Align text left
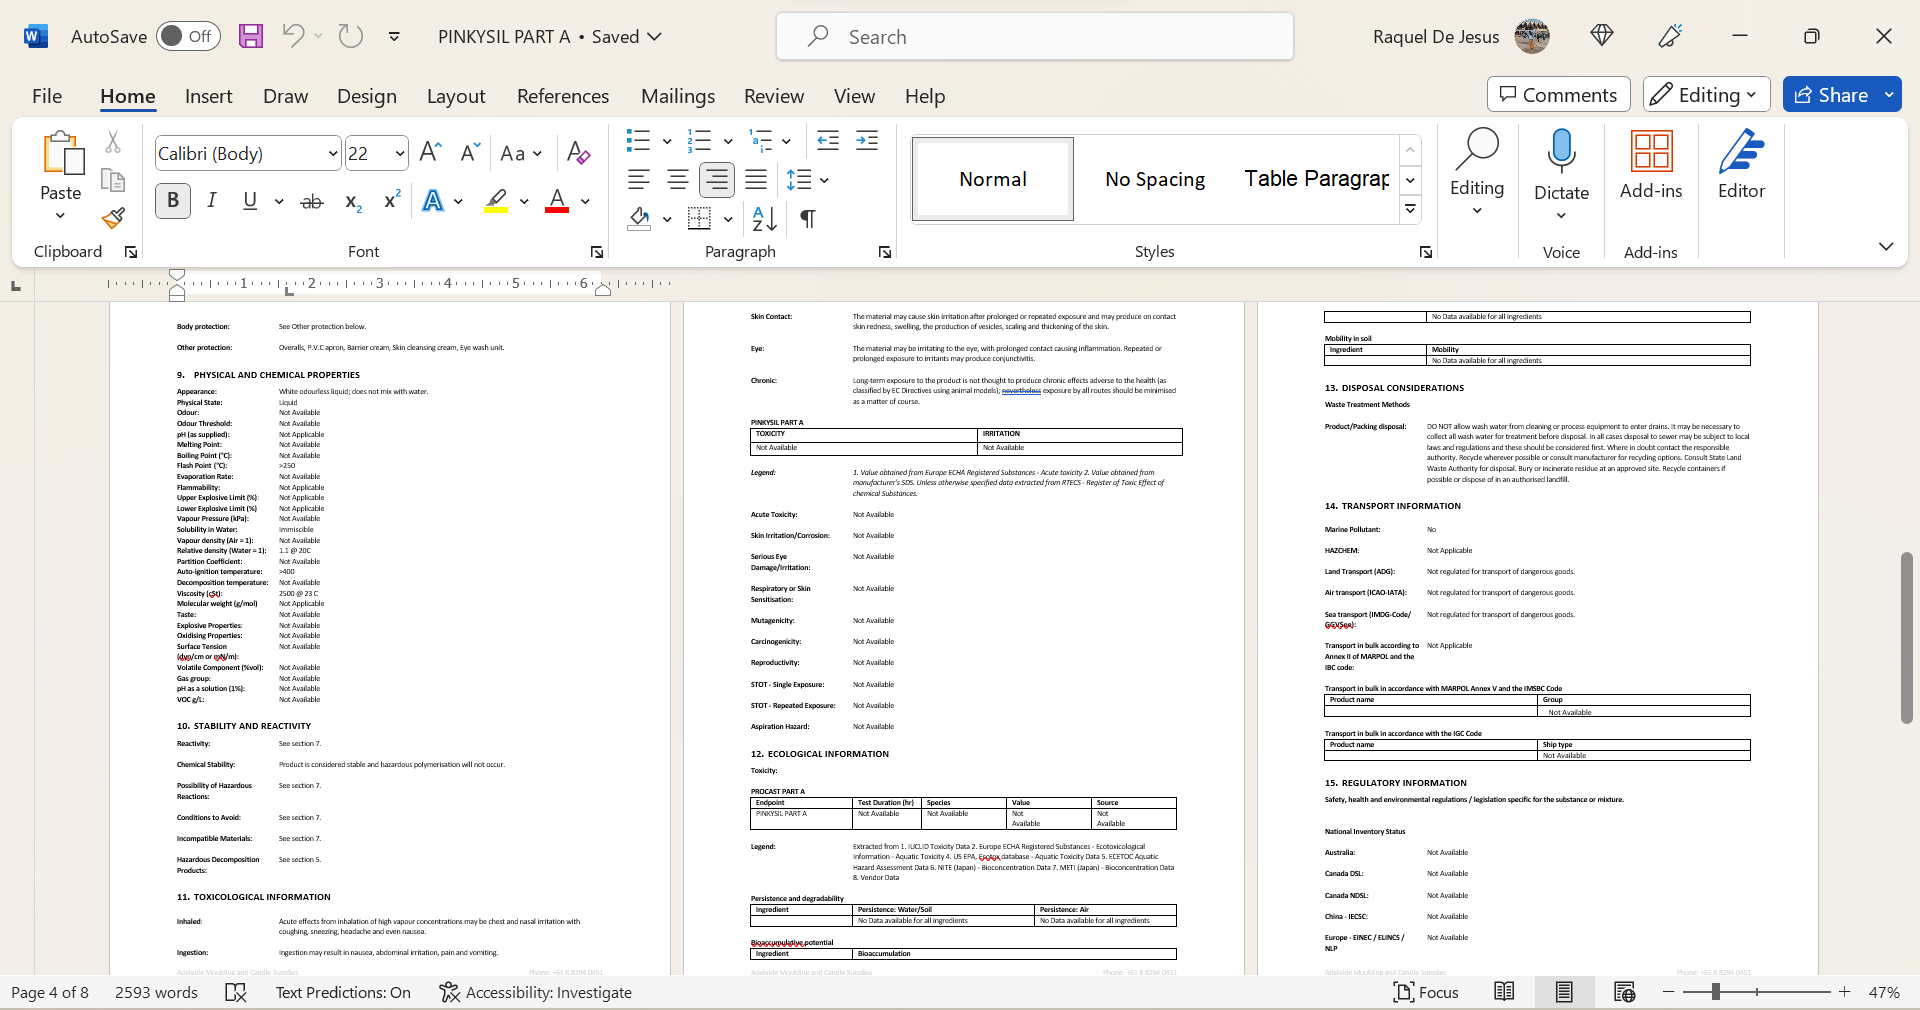Image resolution: width=1920 pixels, height=1010 pixels. [x=638, y=180]
